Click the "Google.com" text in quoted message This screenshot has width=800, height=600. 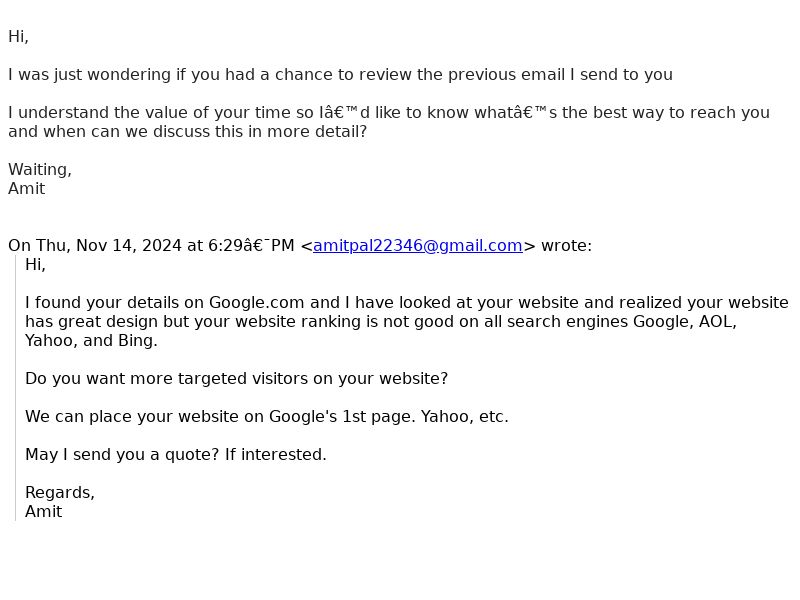tap(257, 303)
